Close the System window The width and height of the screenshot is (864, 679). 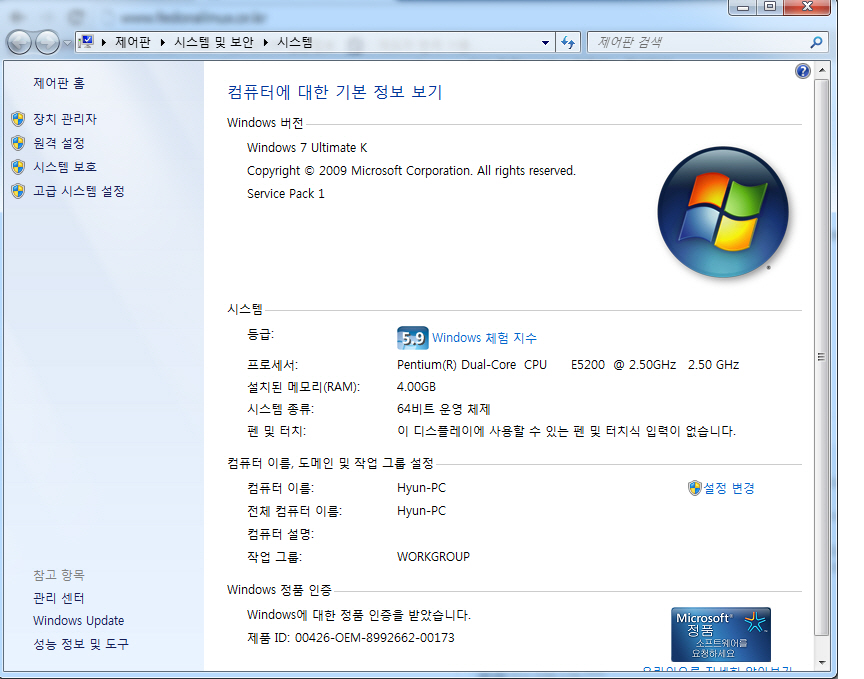tap(807, 7)
